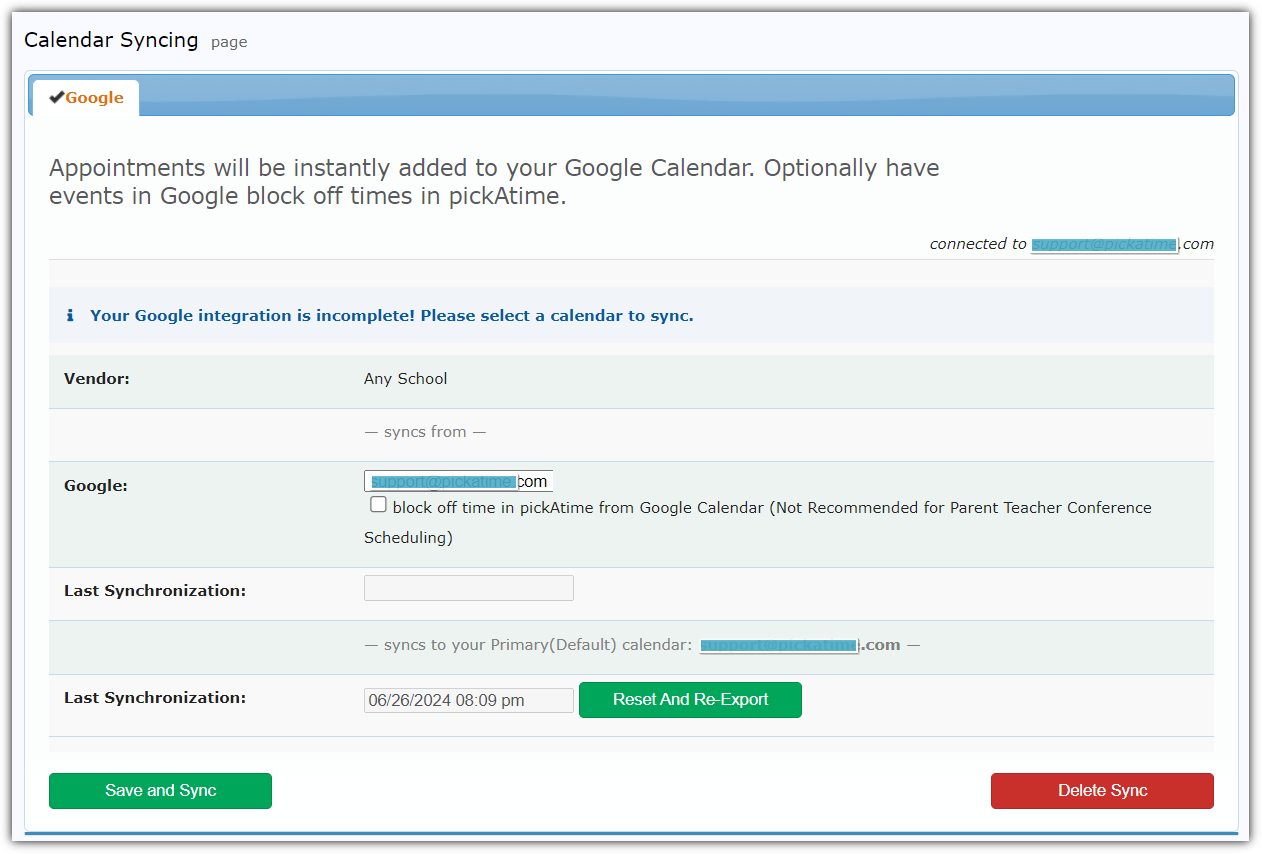
Task: Switch to the Google tab
Action: (x=94, y=98)
